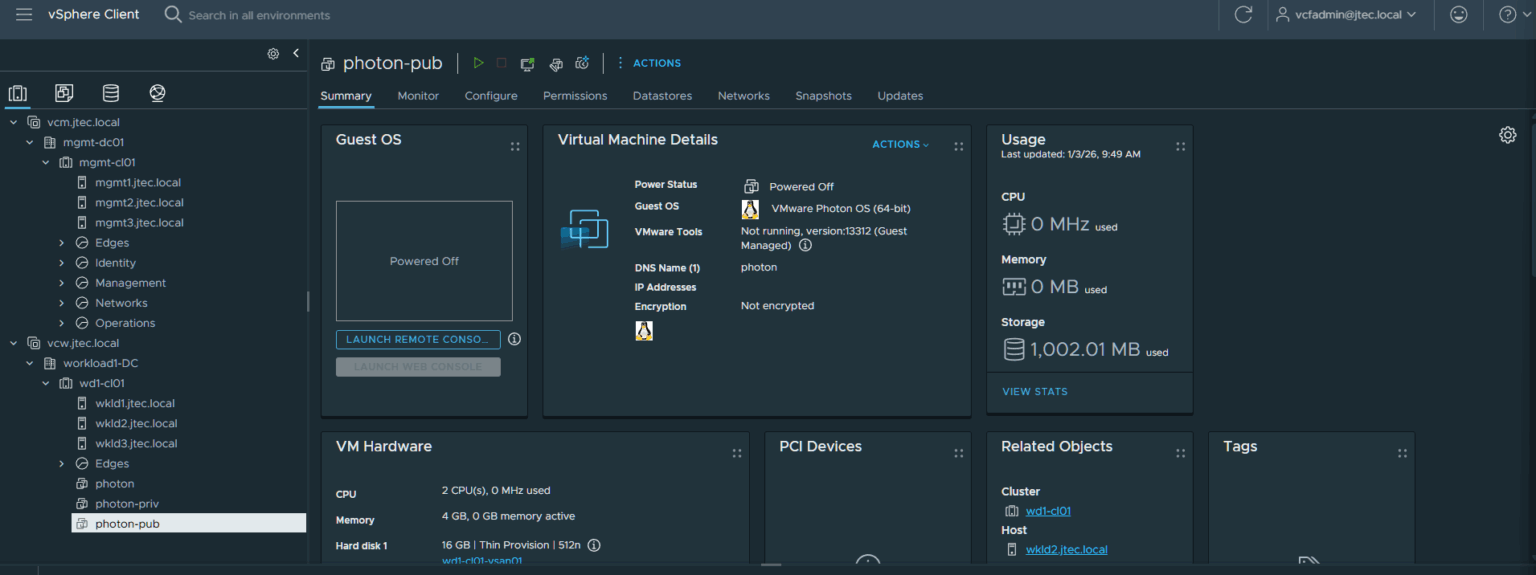Select host mgmt1.jtec.local
Image resolution: width=1536 pixels, height=575 pixels.
pyautogui.click(x=138, y=183)
